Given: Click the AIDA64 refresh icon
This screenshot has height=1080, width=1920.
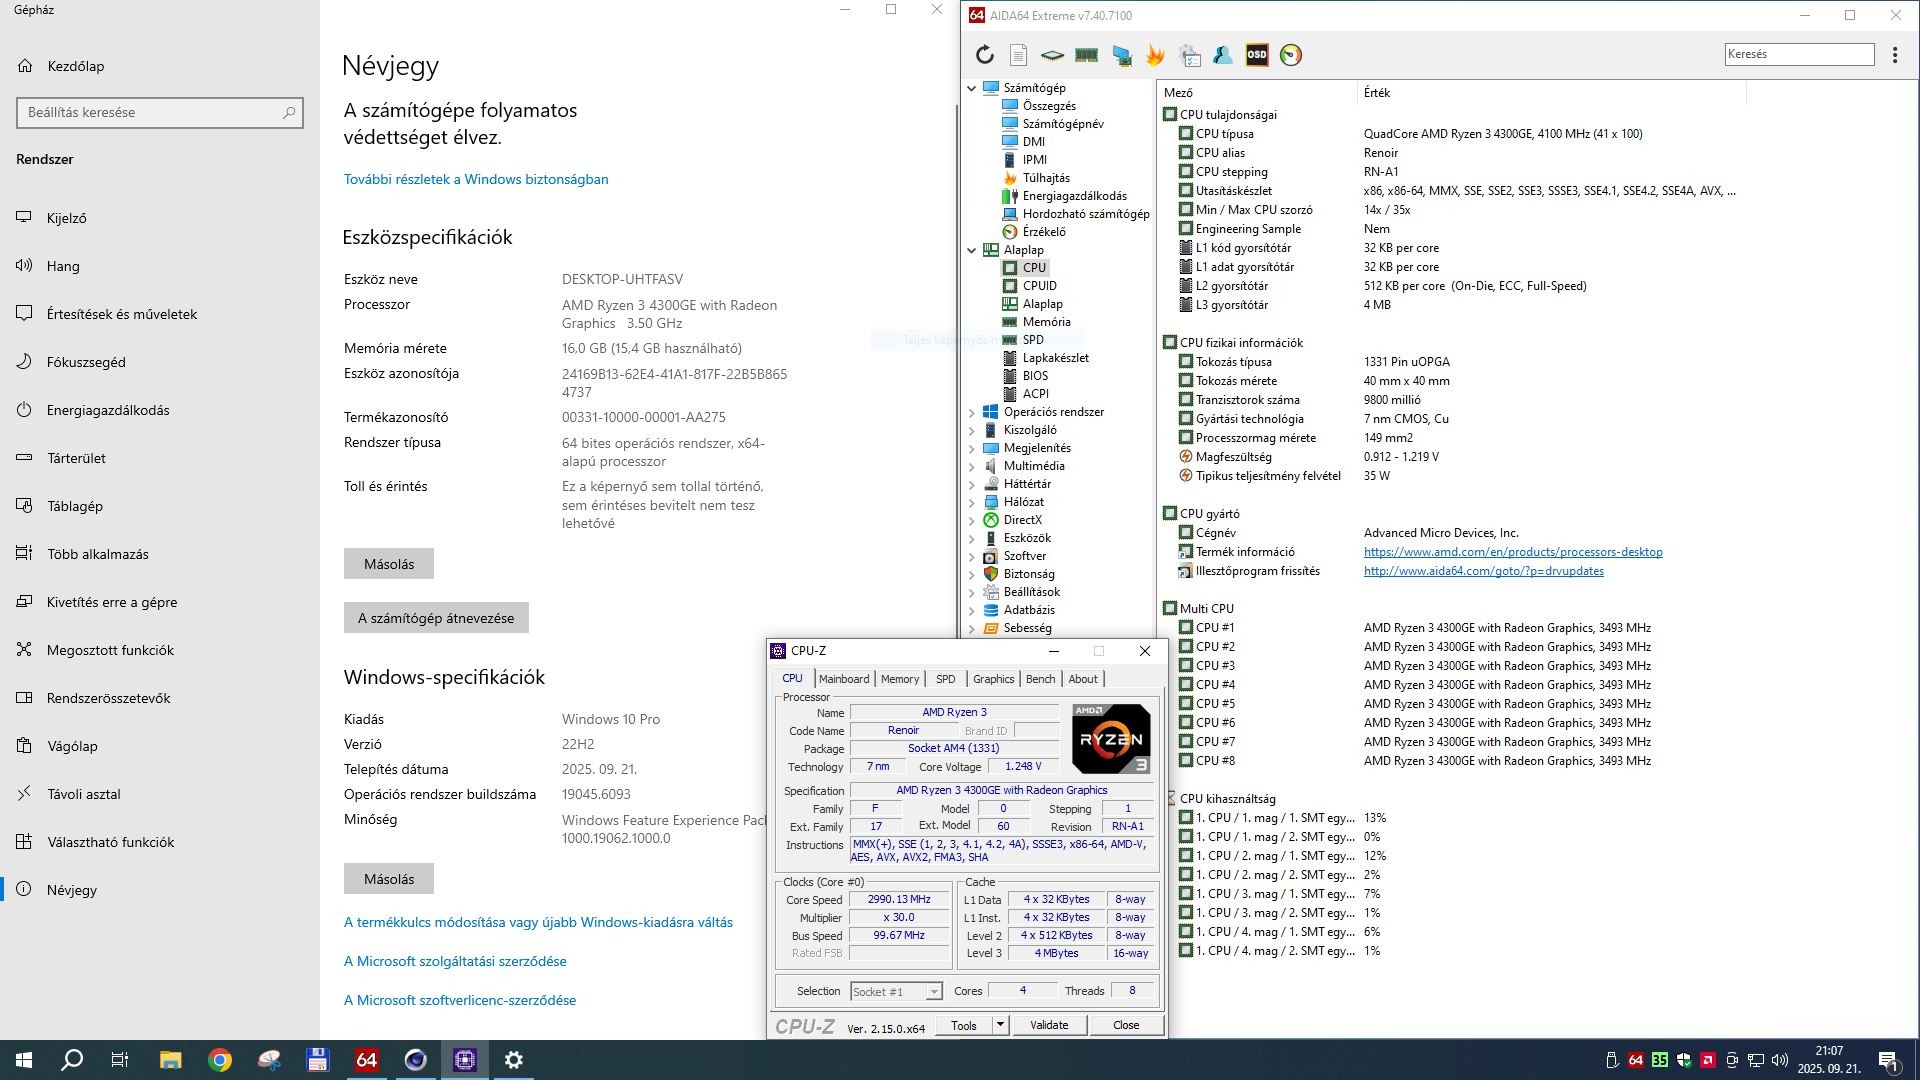Looking at the screenshot, I should click(x=984, y=55).
